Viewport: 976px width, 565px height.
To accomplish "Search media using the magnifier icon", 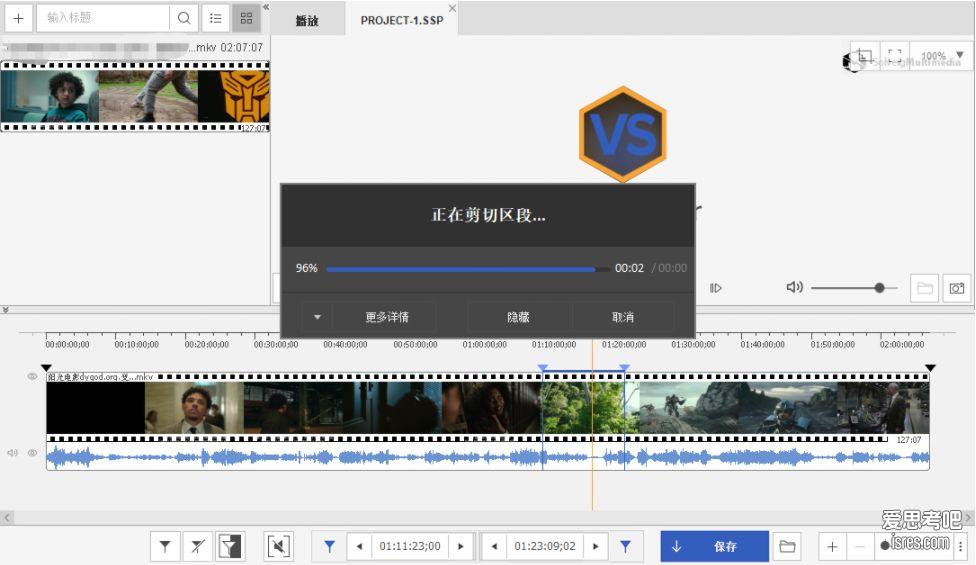I will coord(184,18).
